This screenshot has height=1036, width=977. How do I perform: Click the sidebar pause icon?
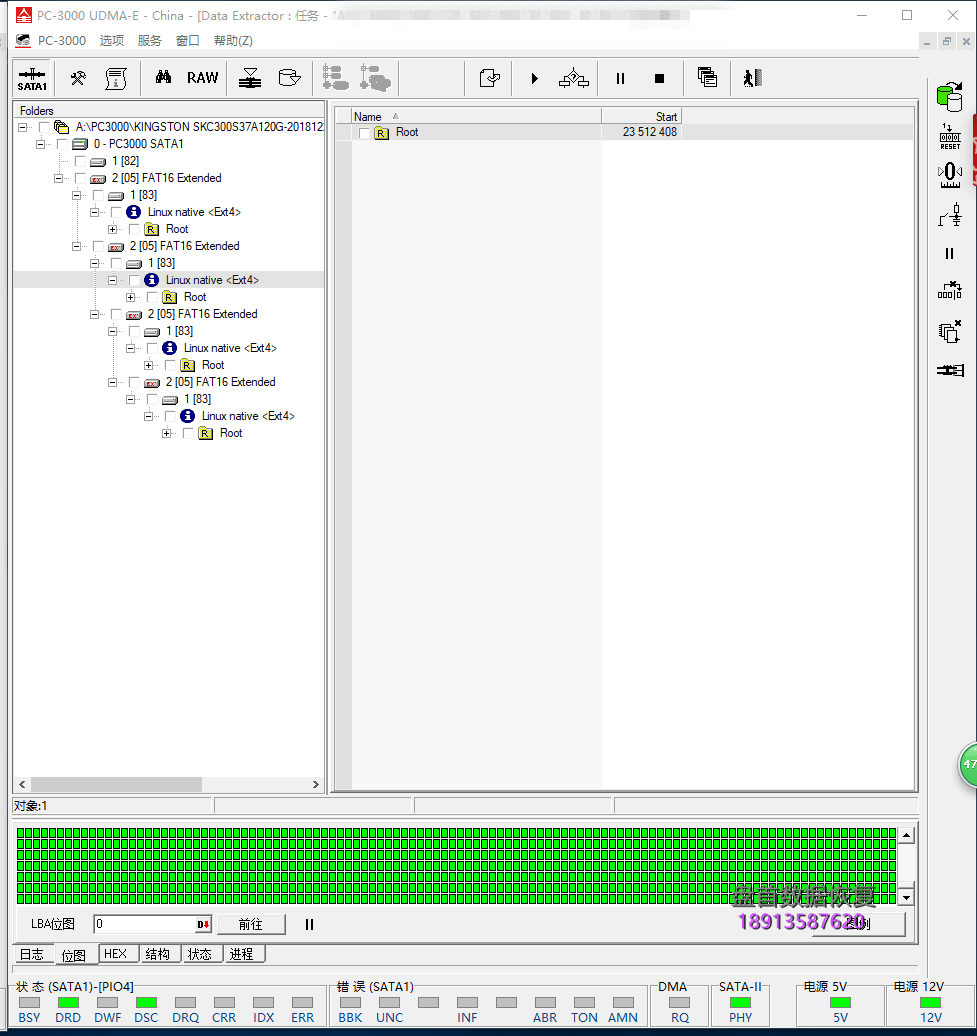tap(949, 254)
